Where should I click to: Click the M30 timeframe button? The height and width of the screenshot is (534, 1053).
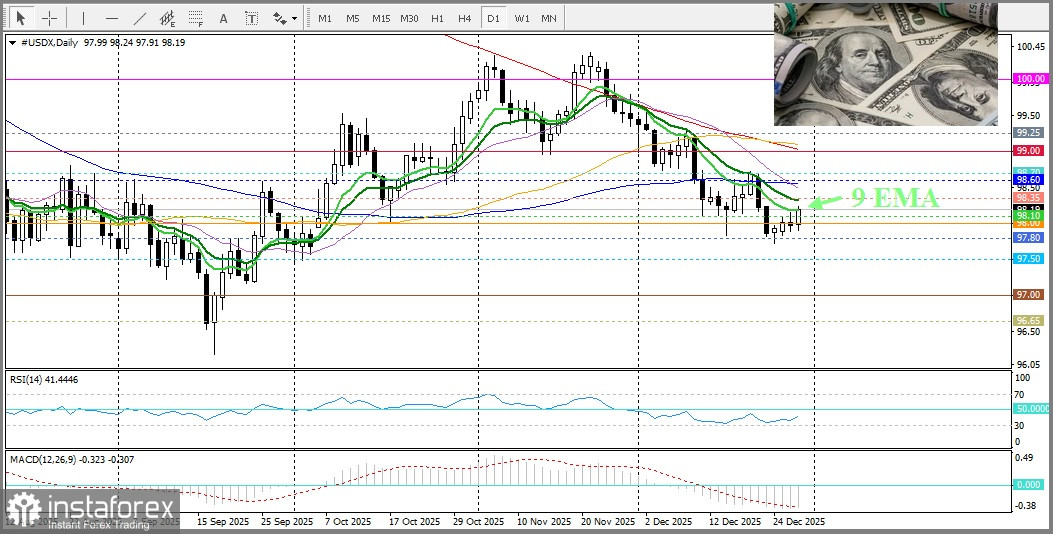point(409,18)
